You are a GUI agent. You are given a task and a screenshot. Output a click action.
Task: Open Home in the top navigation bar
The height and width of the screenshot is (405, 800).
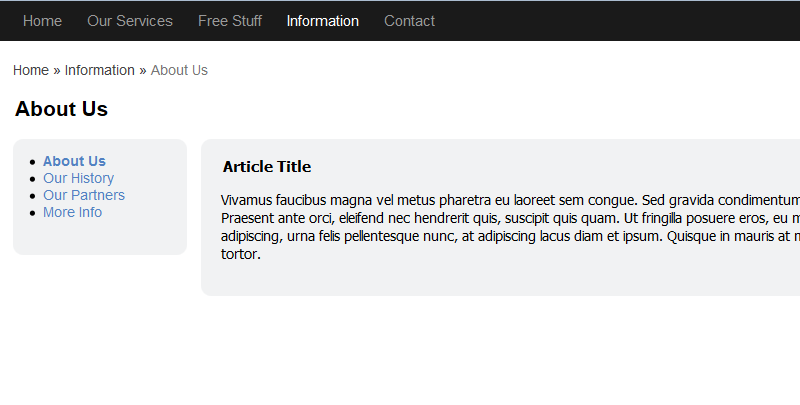(42, 21)
